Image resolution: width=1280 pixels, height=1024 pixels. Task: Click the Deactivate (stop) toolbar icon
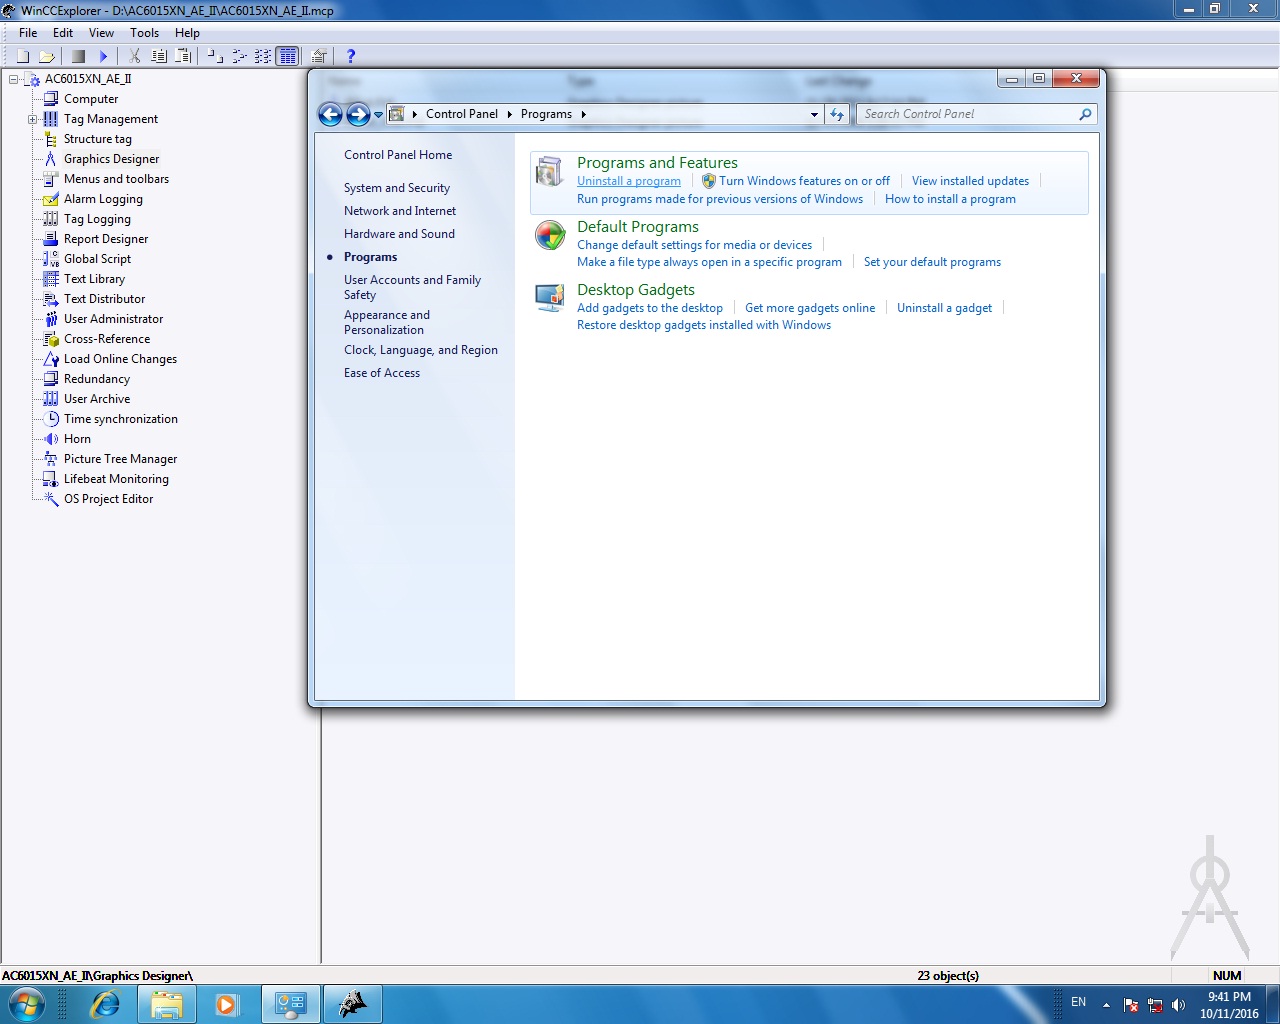click(78, 56)
